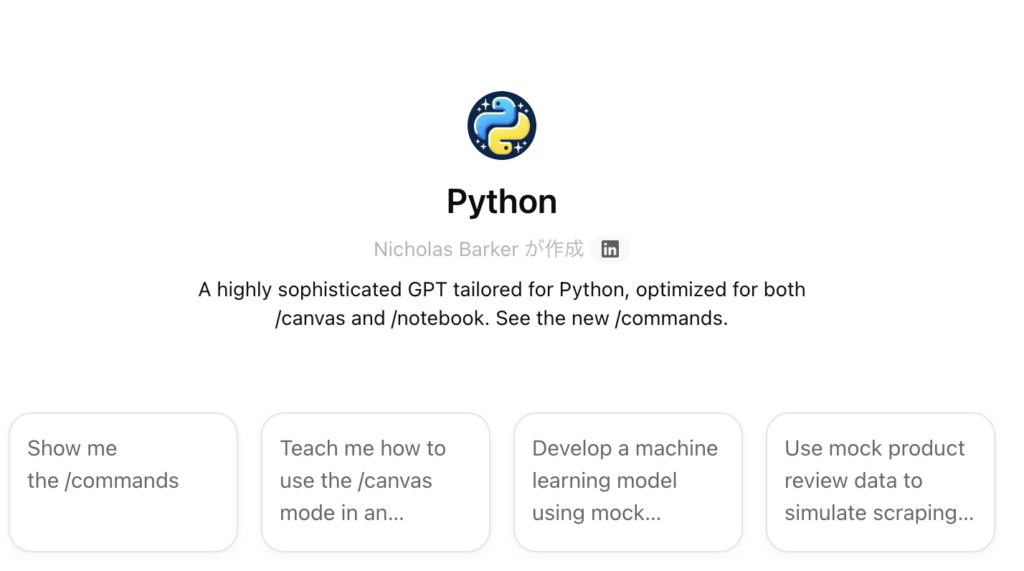Click "mode in an..." truncated text in canvas card

pyautogui.click(x=342, y=513)
